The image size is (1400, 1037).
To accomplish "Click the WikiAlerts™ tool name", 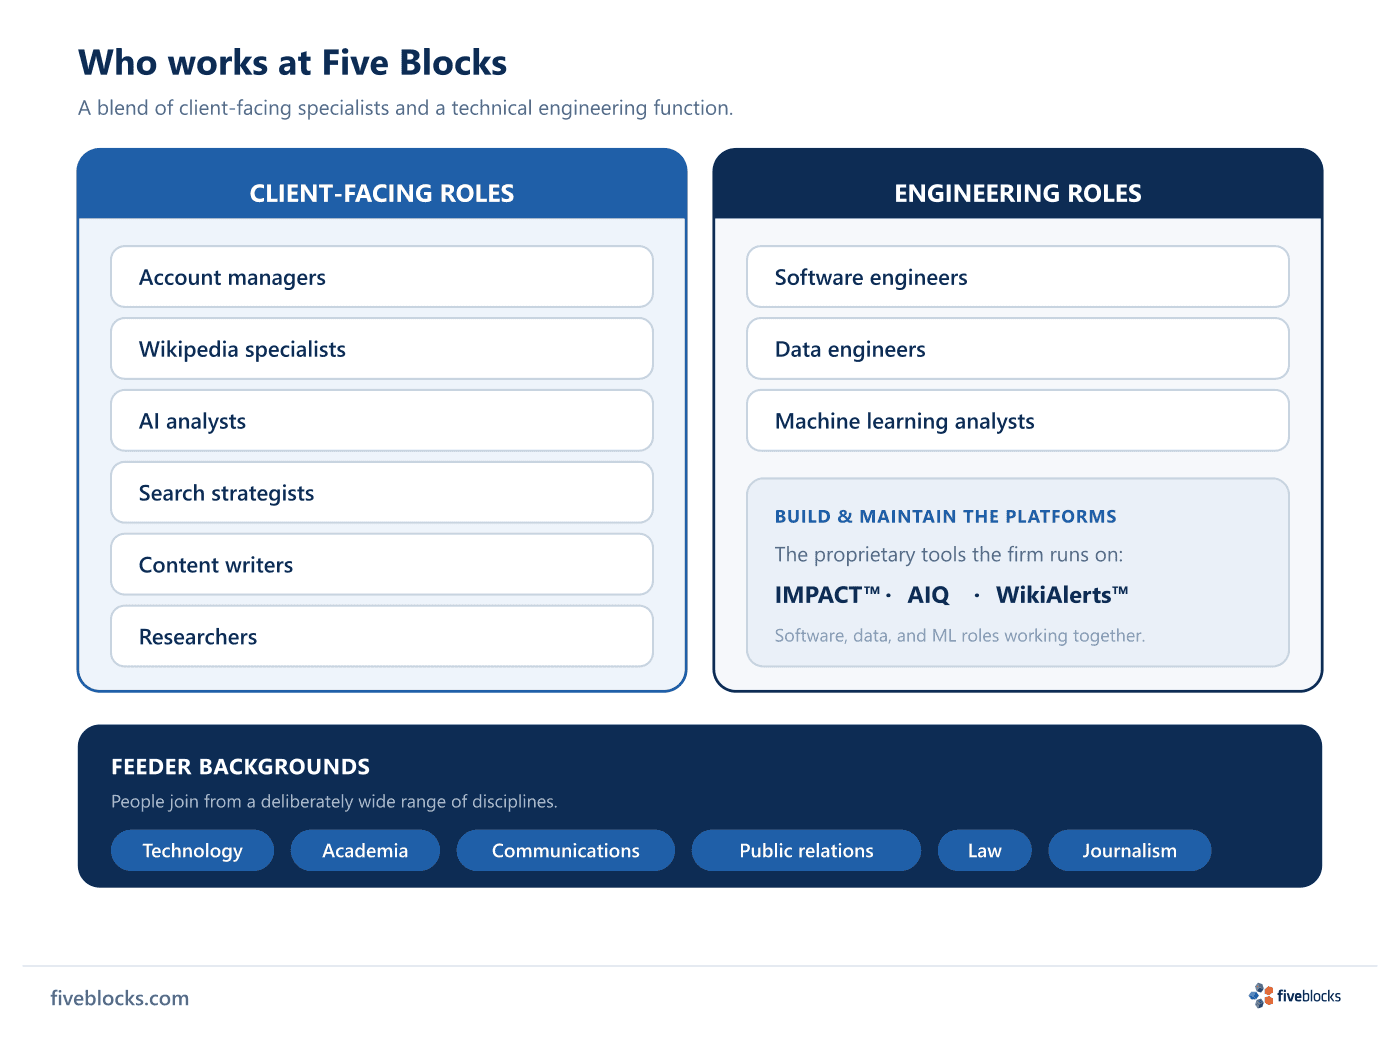I will pyautogui.click(x=1062, y=595).
